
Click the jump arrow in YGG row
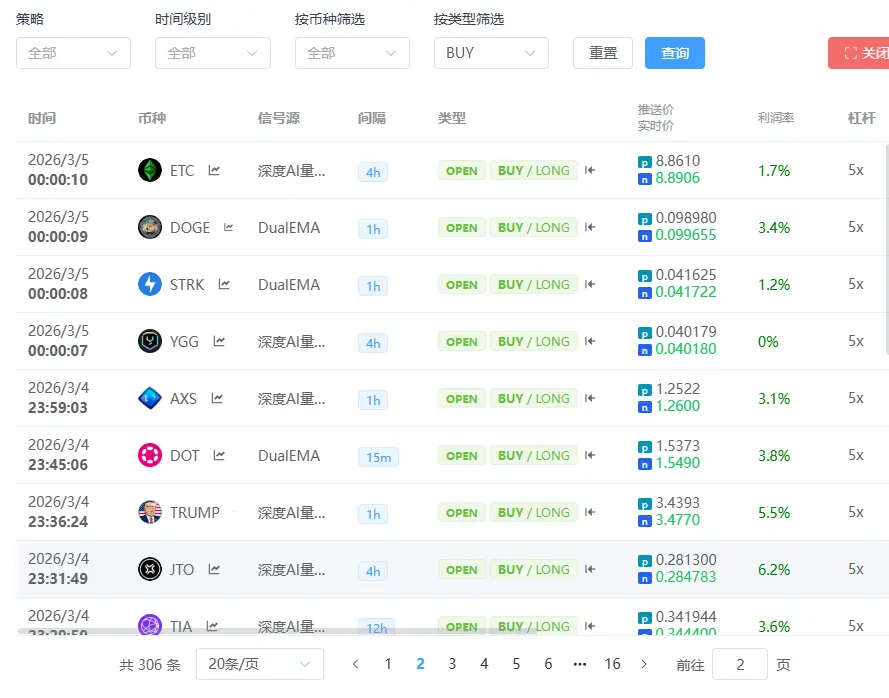point(590,341)
